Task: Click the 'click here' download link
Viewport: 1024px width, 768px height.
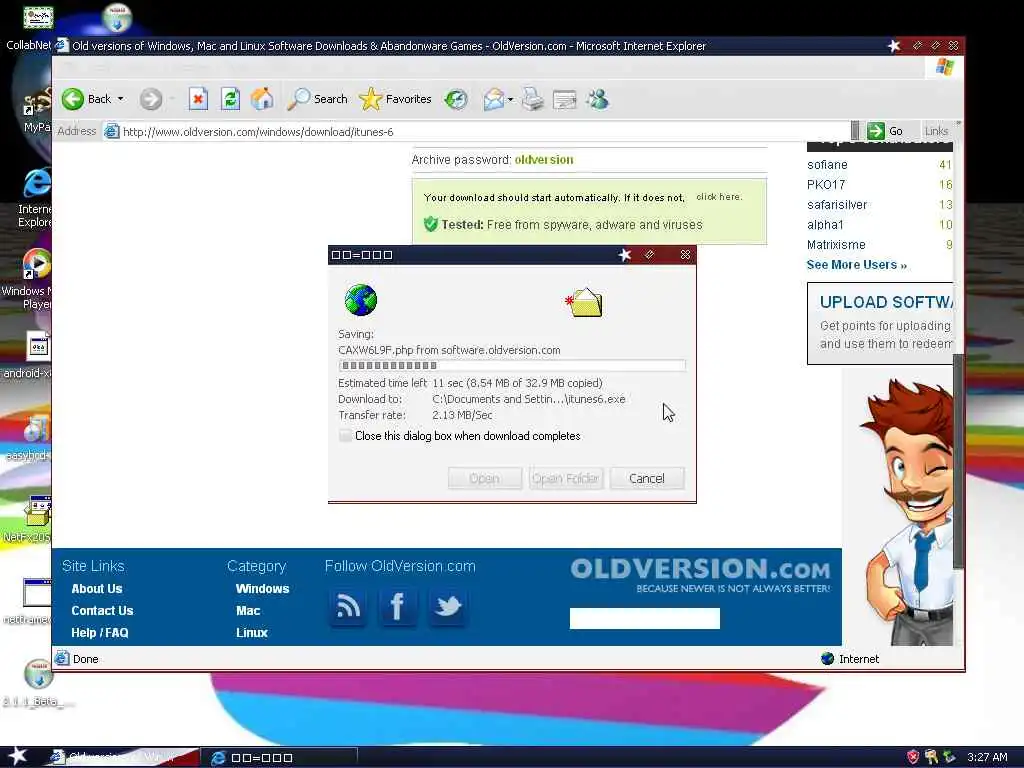Action: pyautogui.click(x=719, y=197)
